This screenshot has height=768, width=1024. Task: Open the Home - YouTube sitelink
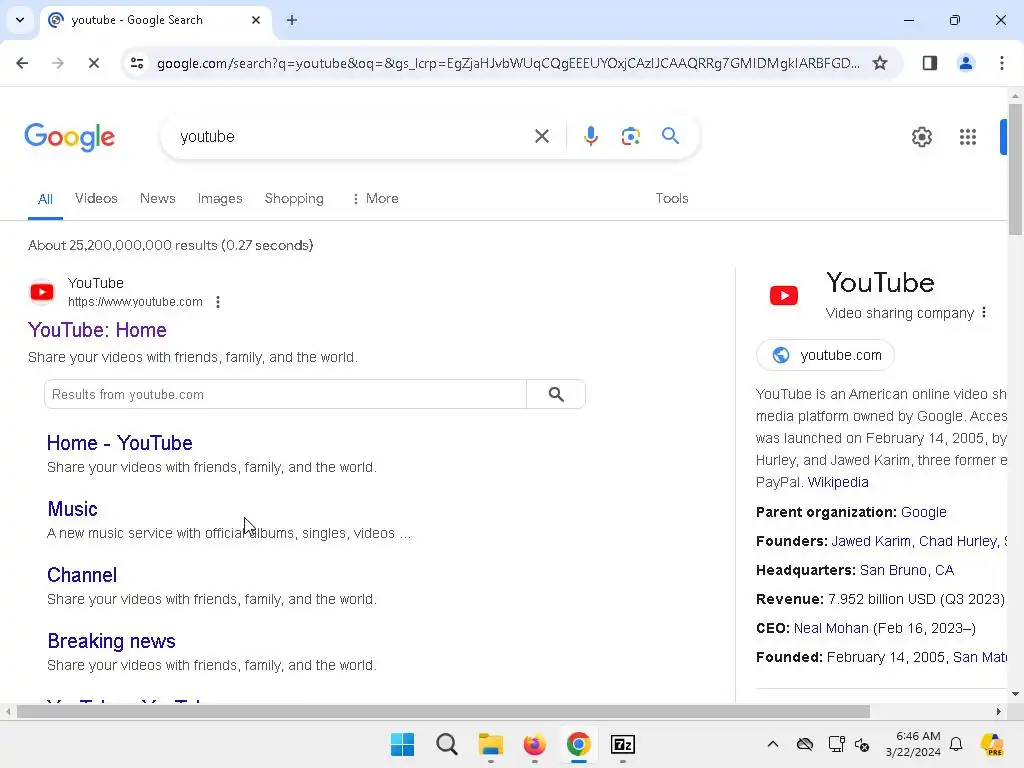click(120, 443)
